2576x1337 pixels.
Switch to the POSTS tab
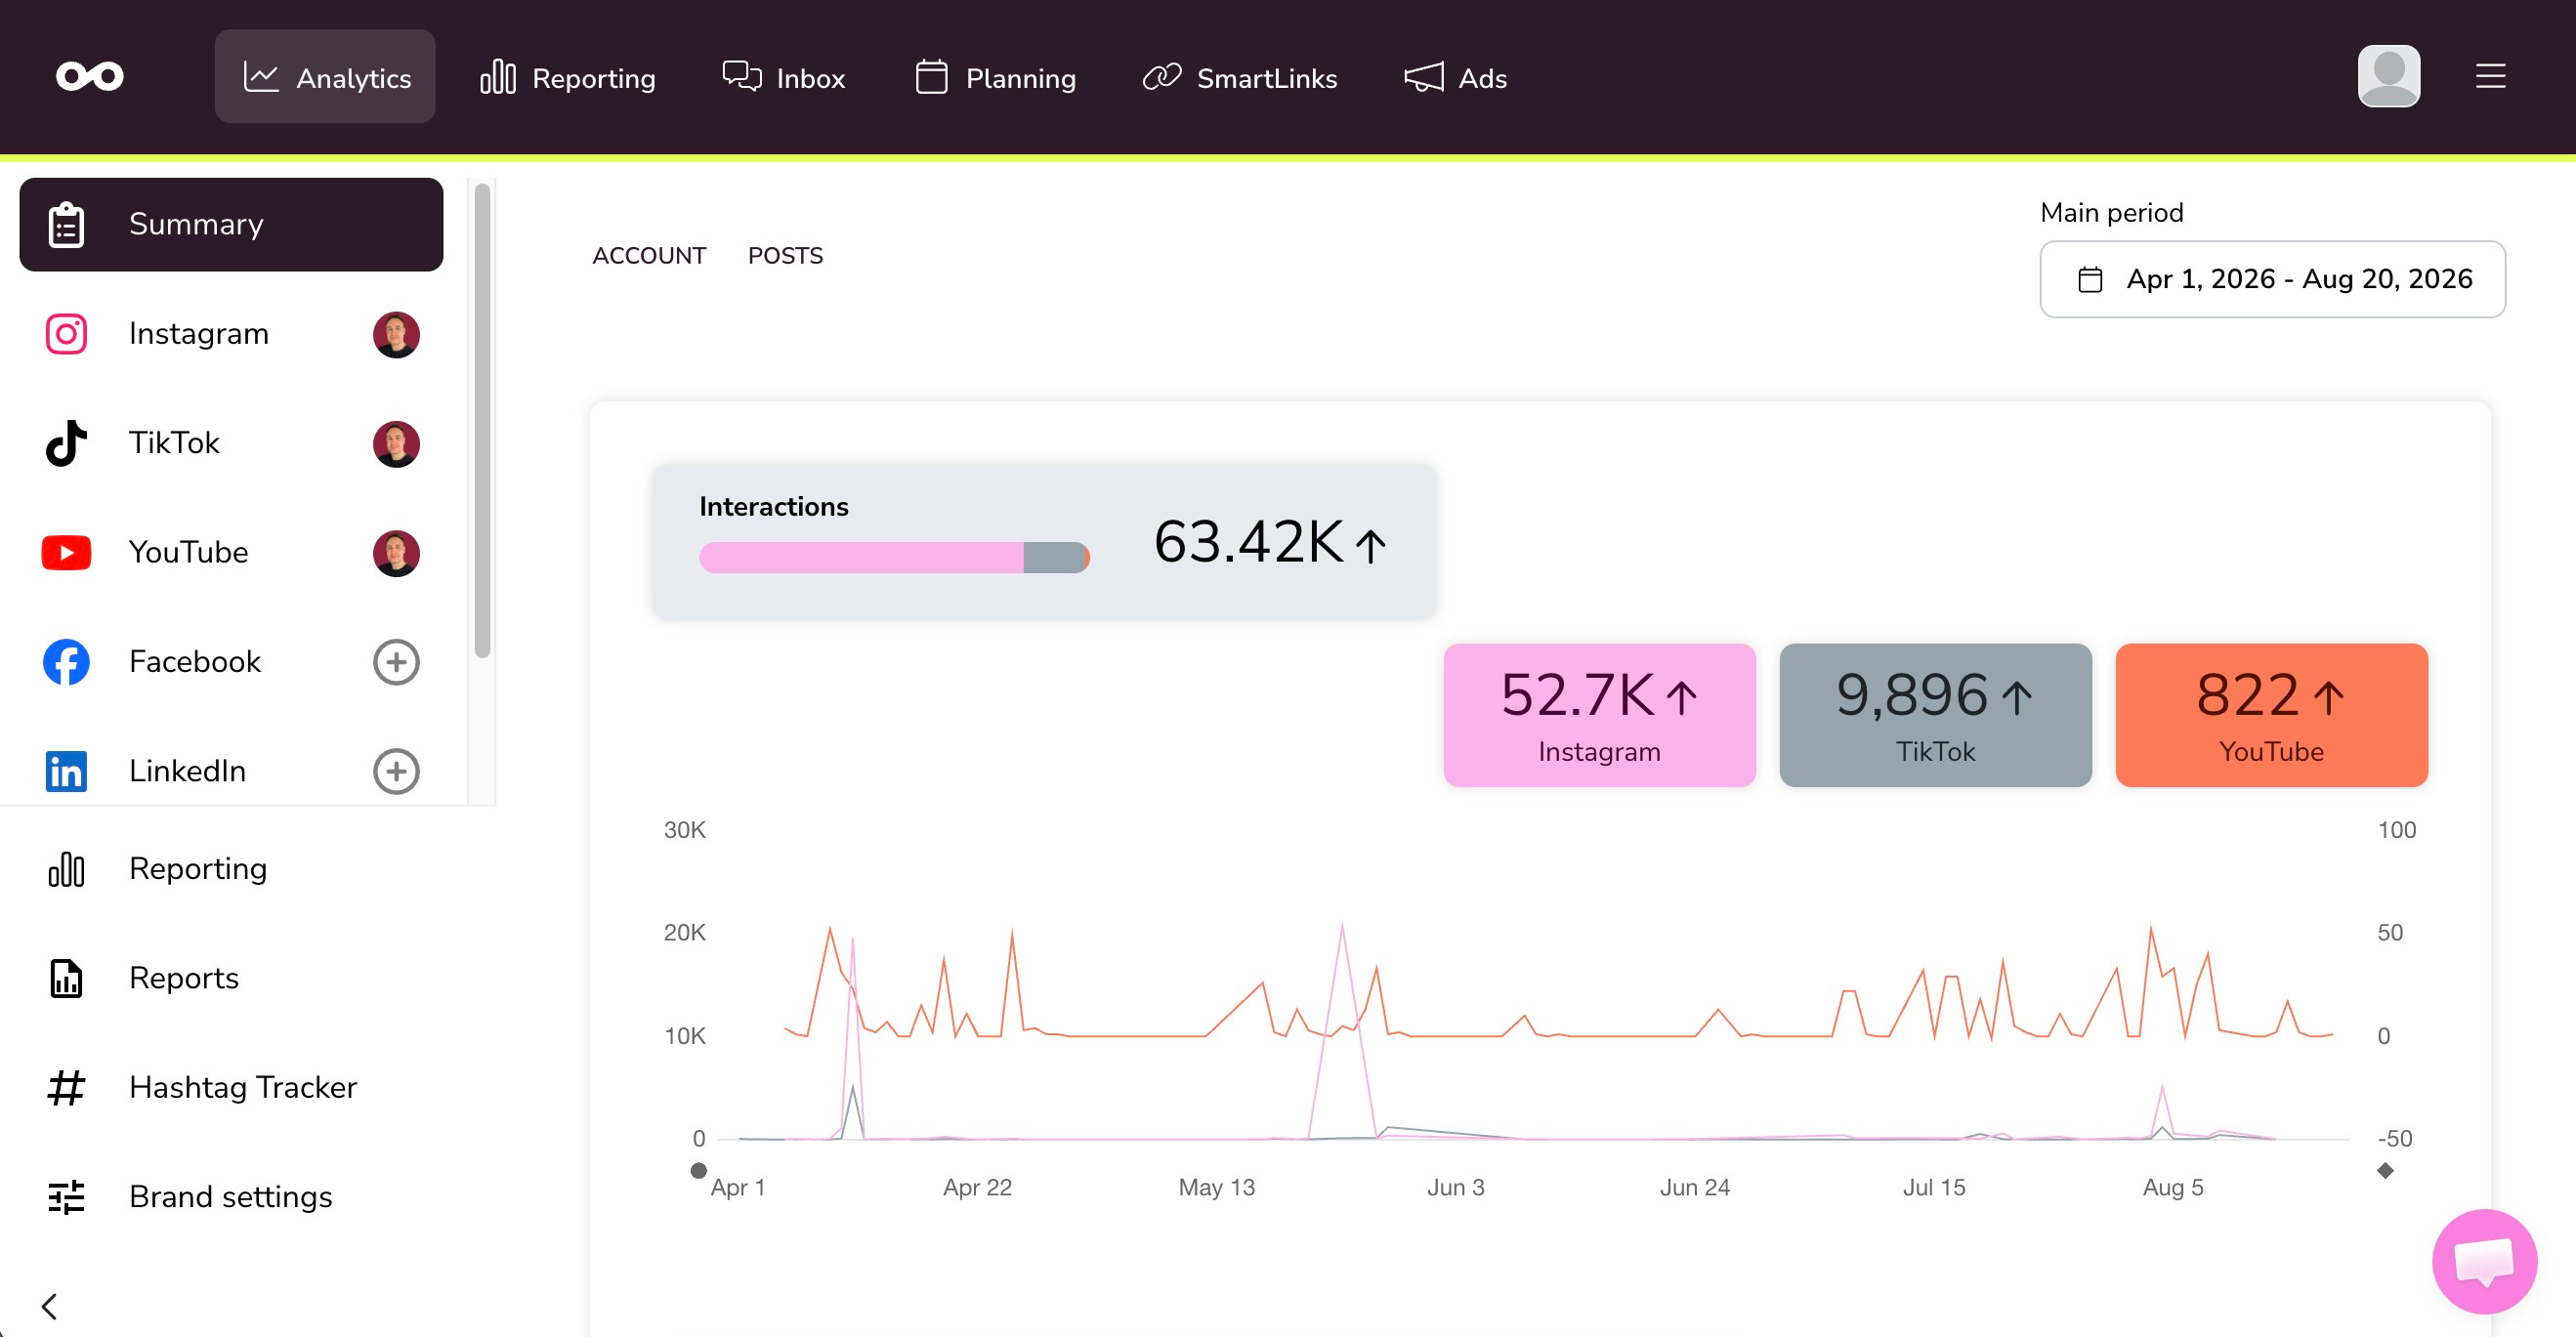click(785, 256)
